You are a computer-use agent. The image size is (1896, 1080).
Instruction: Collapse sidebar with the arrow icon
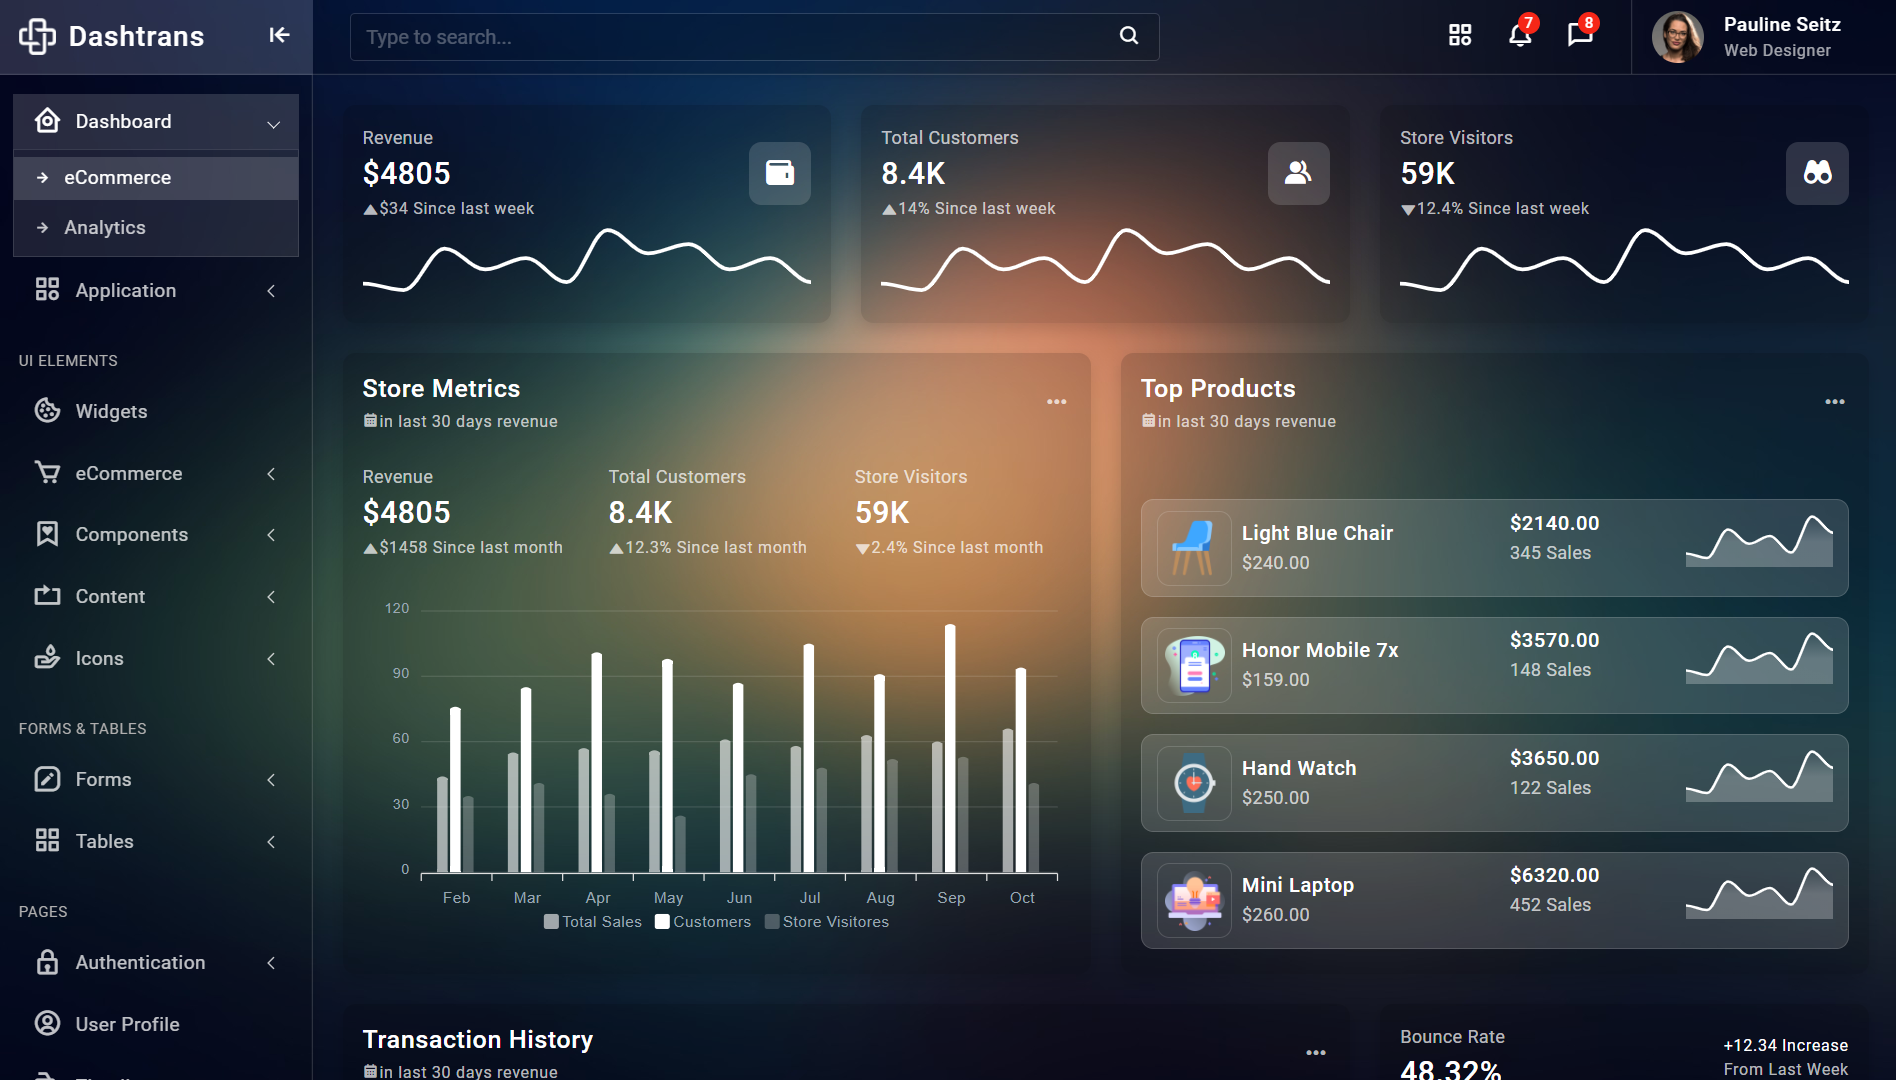tap(279, 36)
